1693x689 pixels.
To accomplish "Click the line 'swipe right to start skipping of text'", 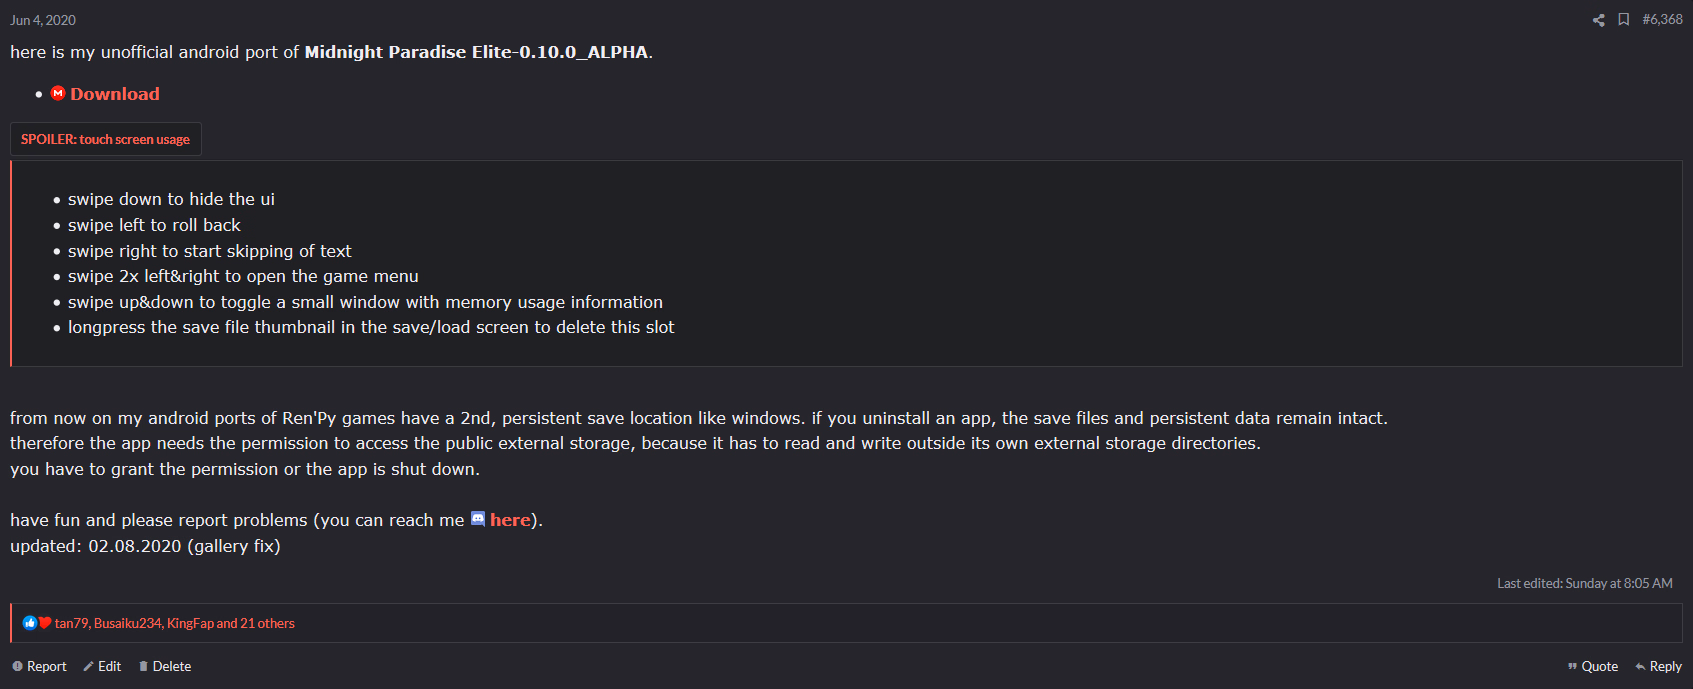I will click(x=210, y=251).
